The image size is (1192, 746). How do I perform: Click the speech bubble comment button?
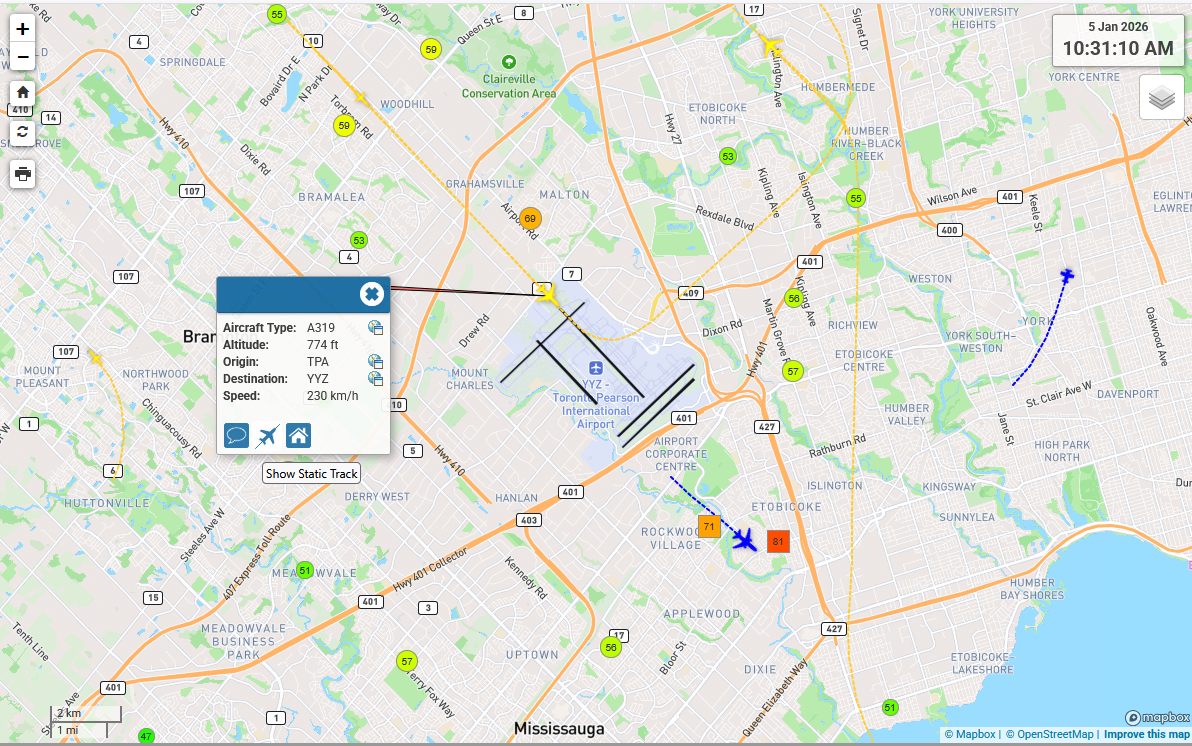point(237,435)
